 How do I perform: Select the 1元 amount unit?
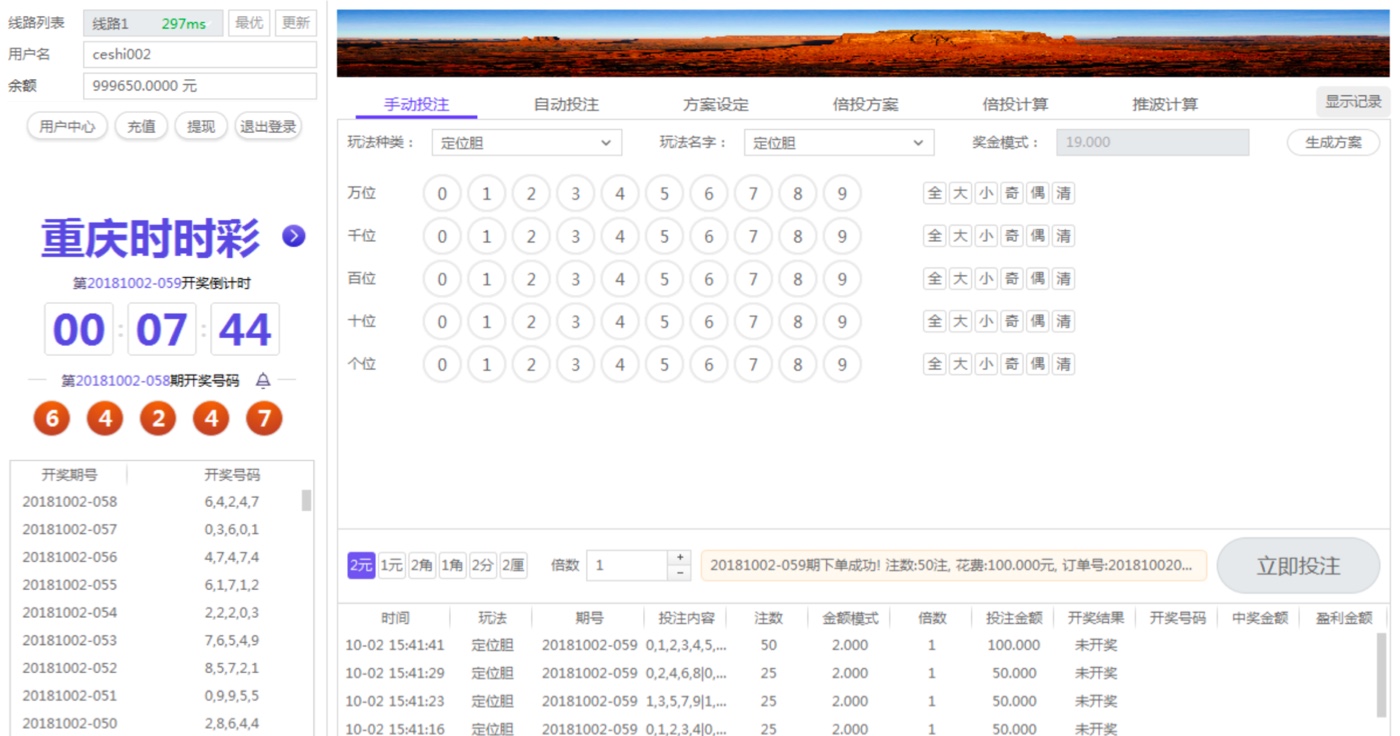pos(391,566)
